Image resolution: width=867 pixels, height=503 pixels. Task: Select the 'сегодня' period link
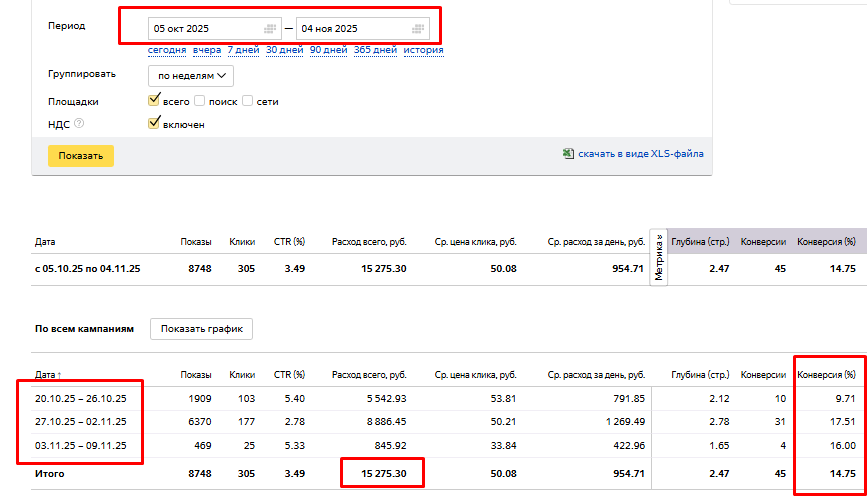pyautogui.click(x=167, y=50)
